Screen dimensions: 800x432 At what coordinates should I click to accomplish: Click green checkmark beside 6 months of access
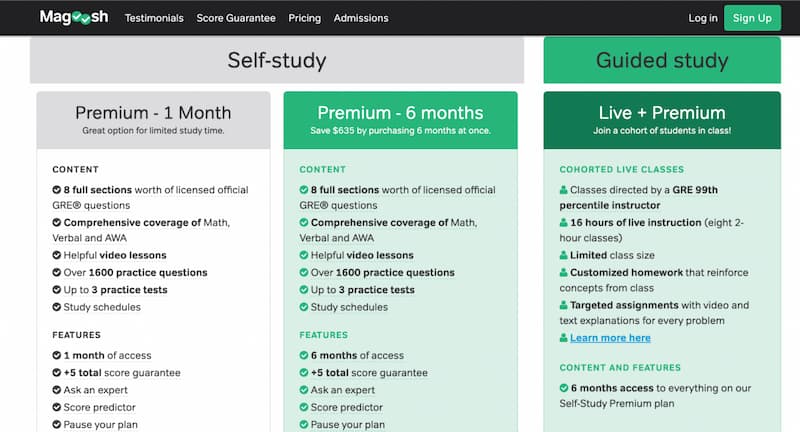(304, 355)
